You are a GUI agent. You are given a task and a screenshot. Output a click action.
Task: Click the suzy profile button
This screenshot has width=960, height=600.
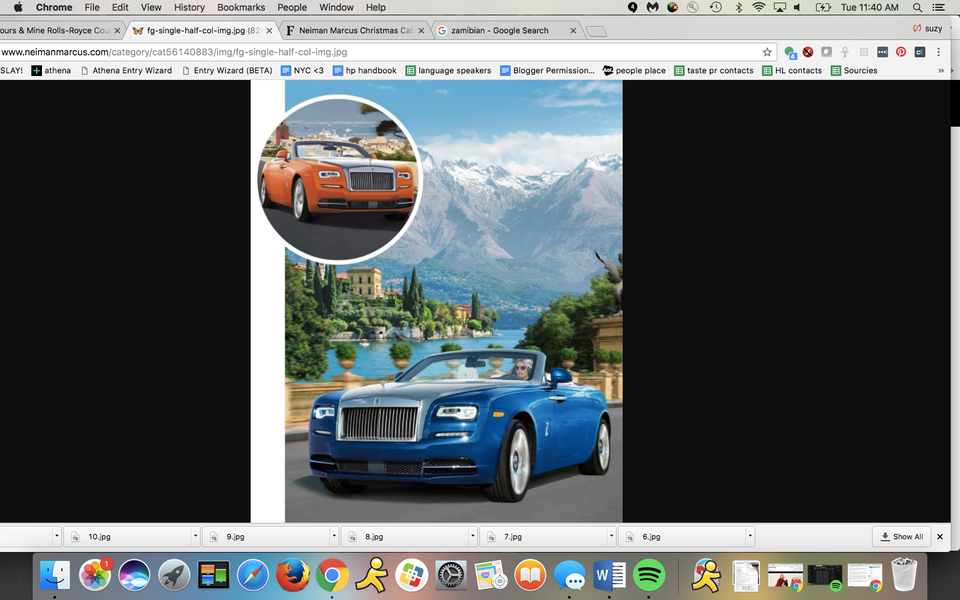click(927, 28)
